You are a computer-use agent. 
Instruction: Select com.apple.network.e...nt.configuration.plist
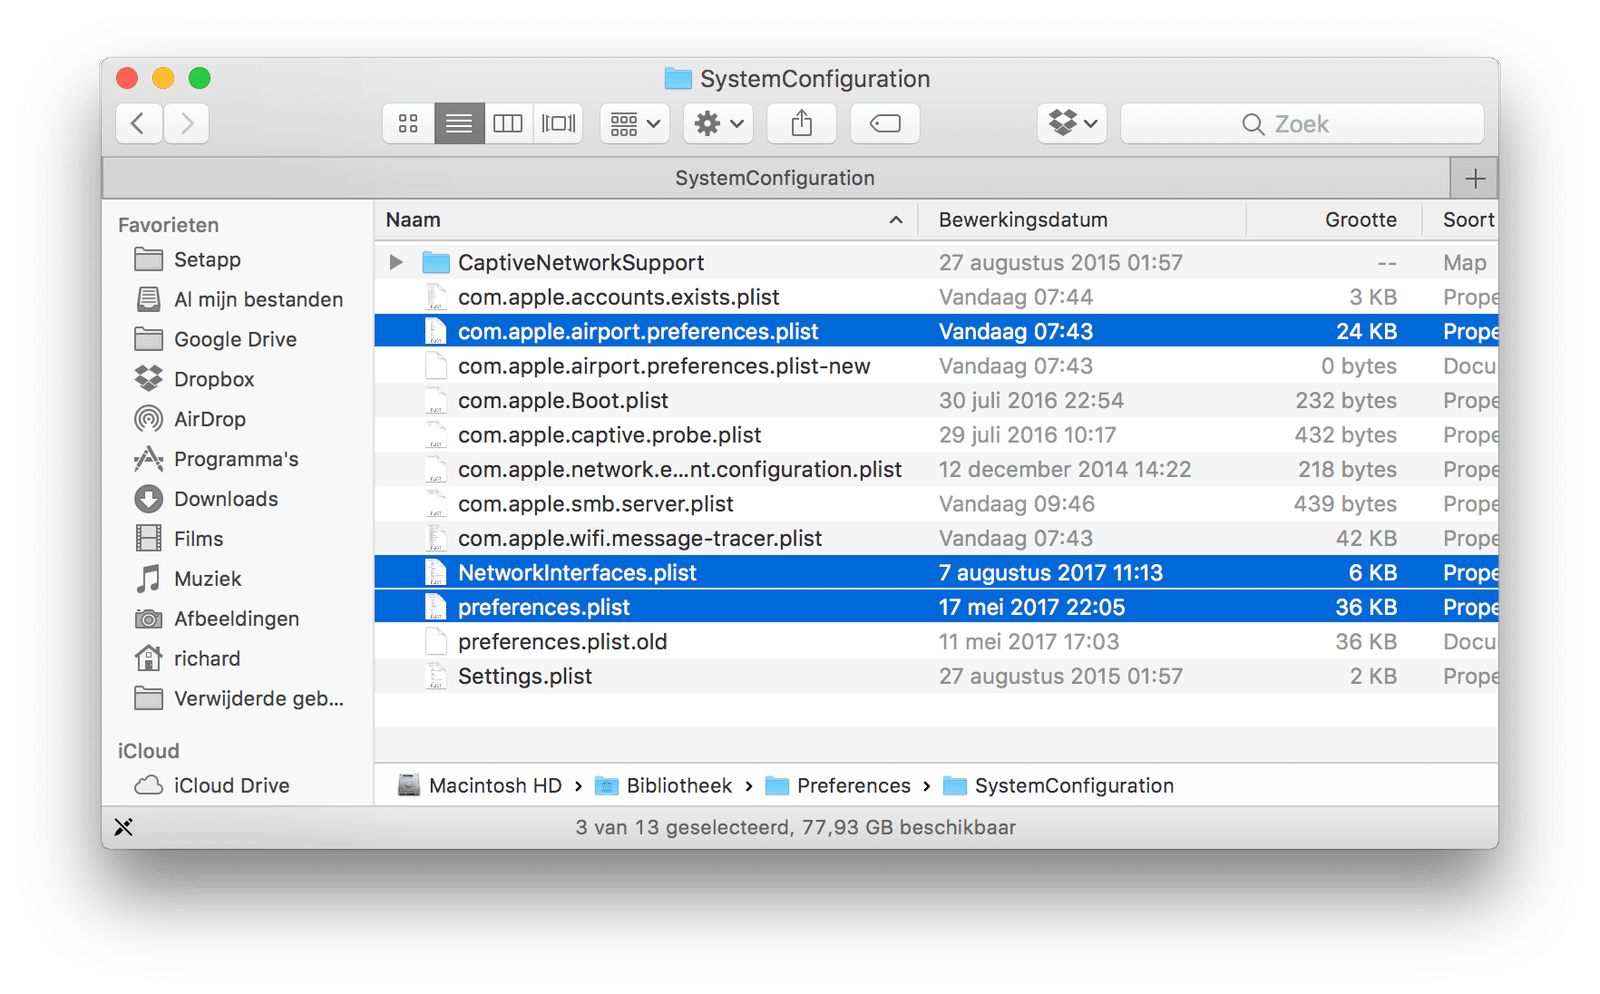936,469
